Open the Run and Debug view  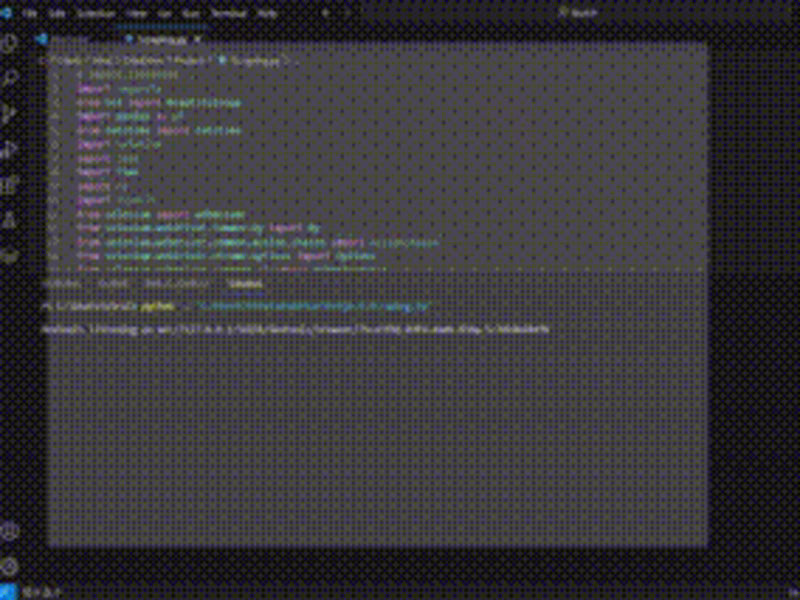(x=10, y=149)
